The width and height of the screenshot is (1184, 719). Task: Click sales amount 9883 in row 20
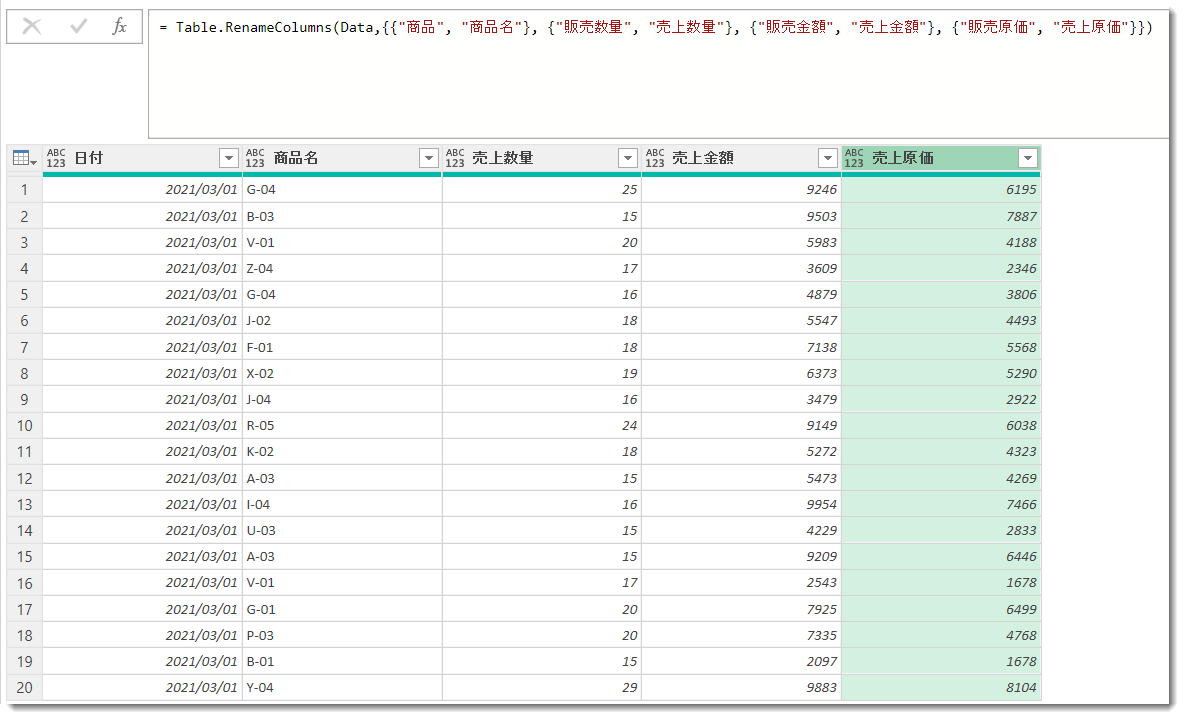741,687
